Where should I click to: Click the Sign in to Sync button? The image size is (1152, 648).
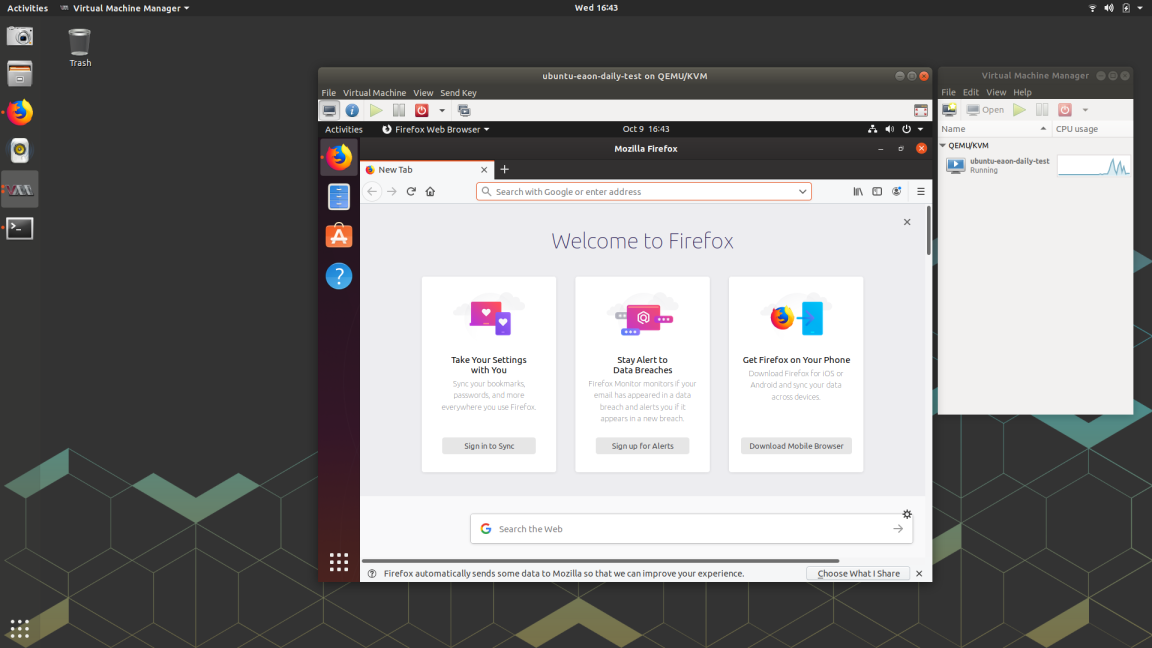click(488, 445)
